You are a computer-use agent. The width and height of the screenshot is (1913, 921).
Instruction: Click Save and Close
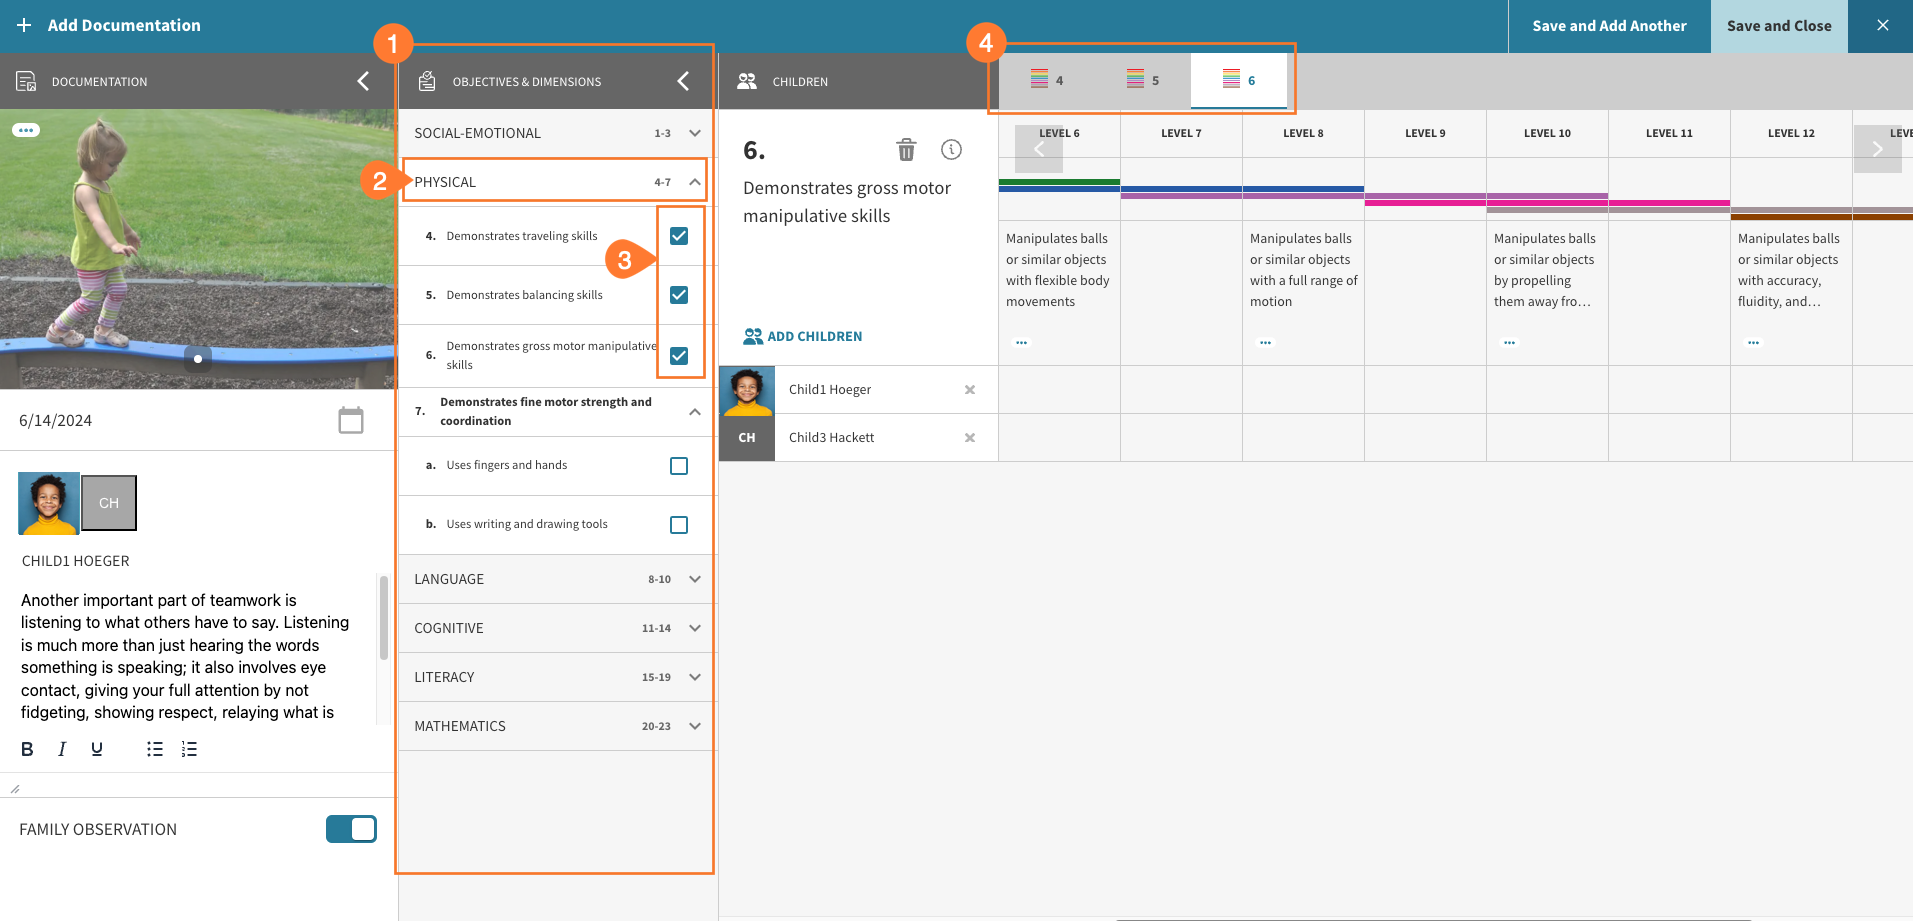click(1779, 26)
